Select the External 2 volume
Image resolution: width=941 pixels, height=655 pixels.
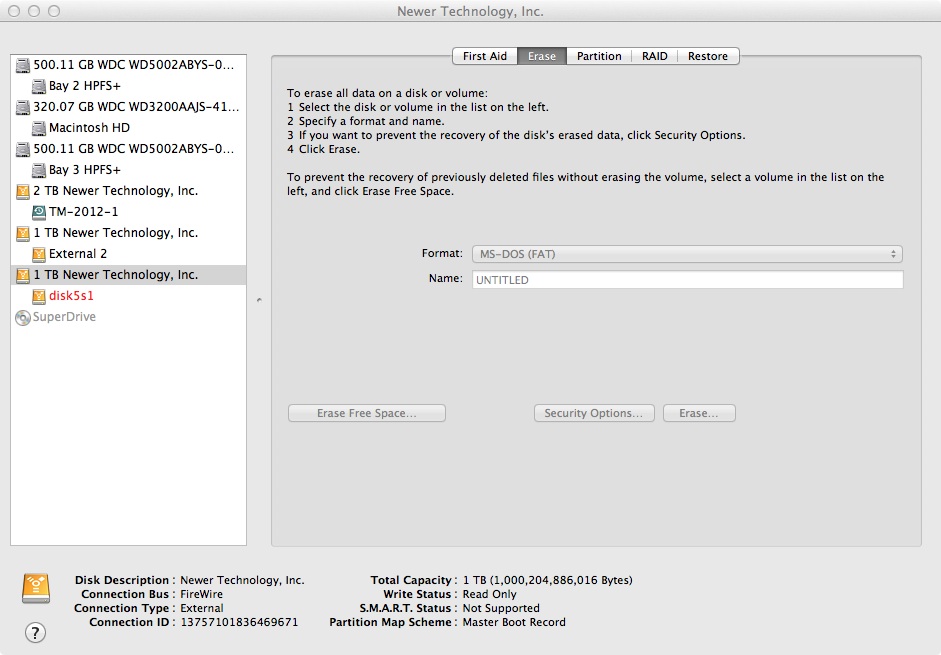[128, 254]
